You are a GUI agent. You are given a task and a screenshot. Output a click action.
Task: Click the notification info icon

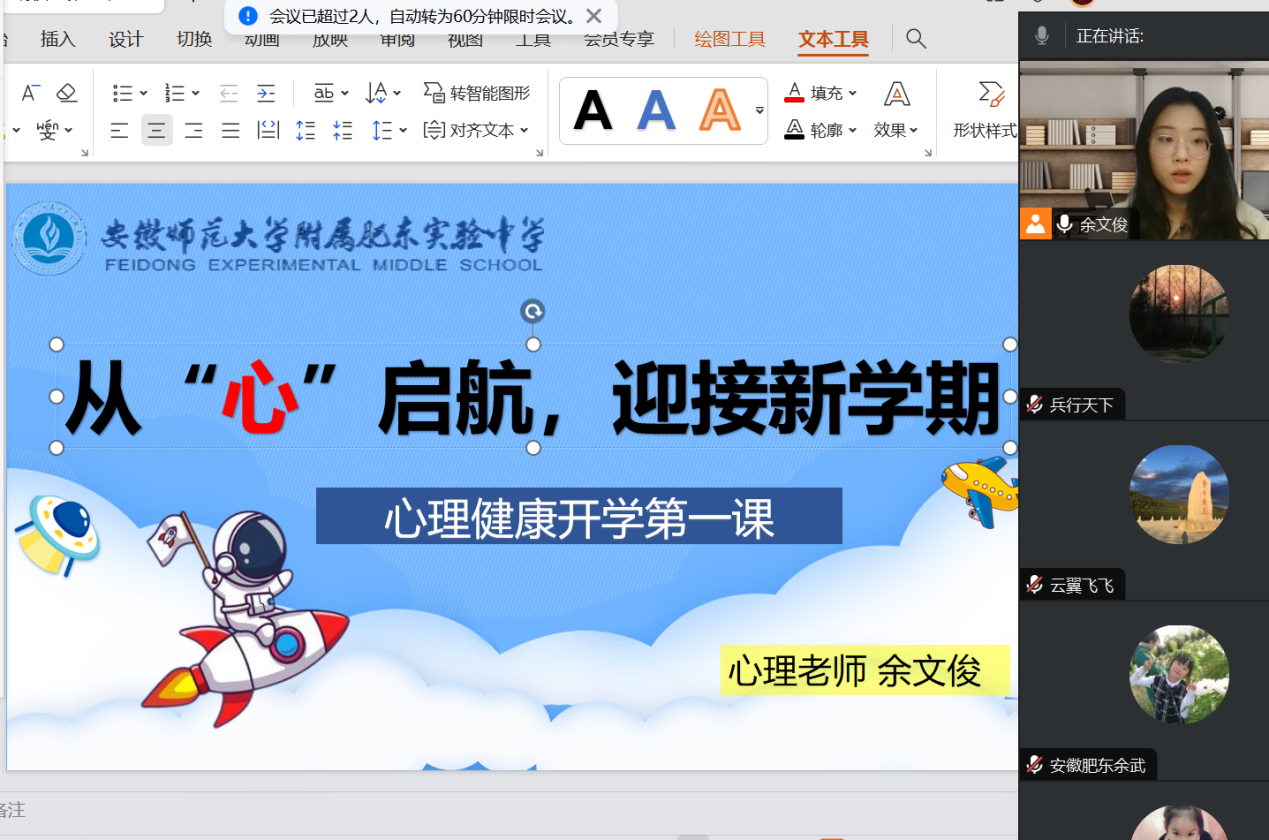(248, 16)
